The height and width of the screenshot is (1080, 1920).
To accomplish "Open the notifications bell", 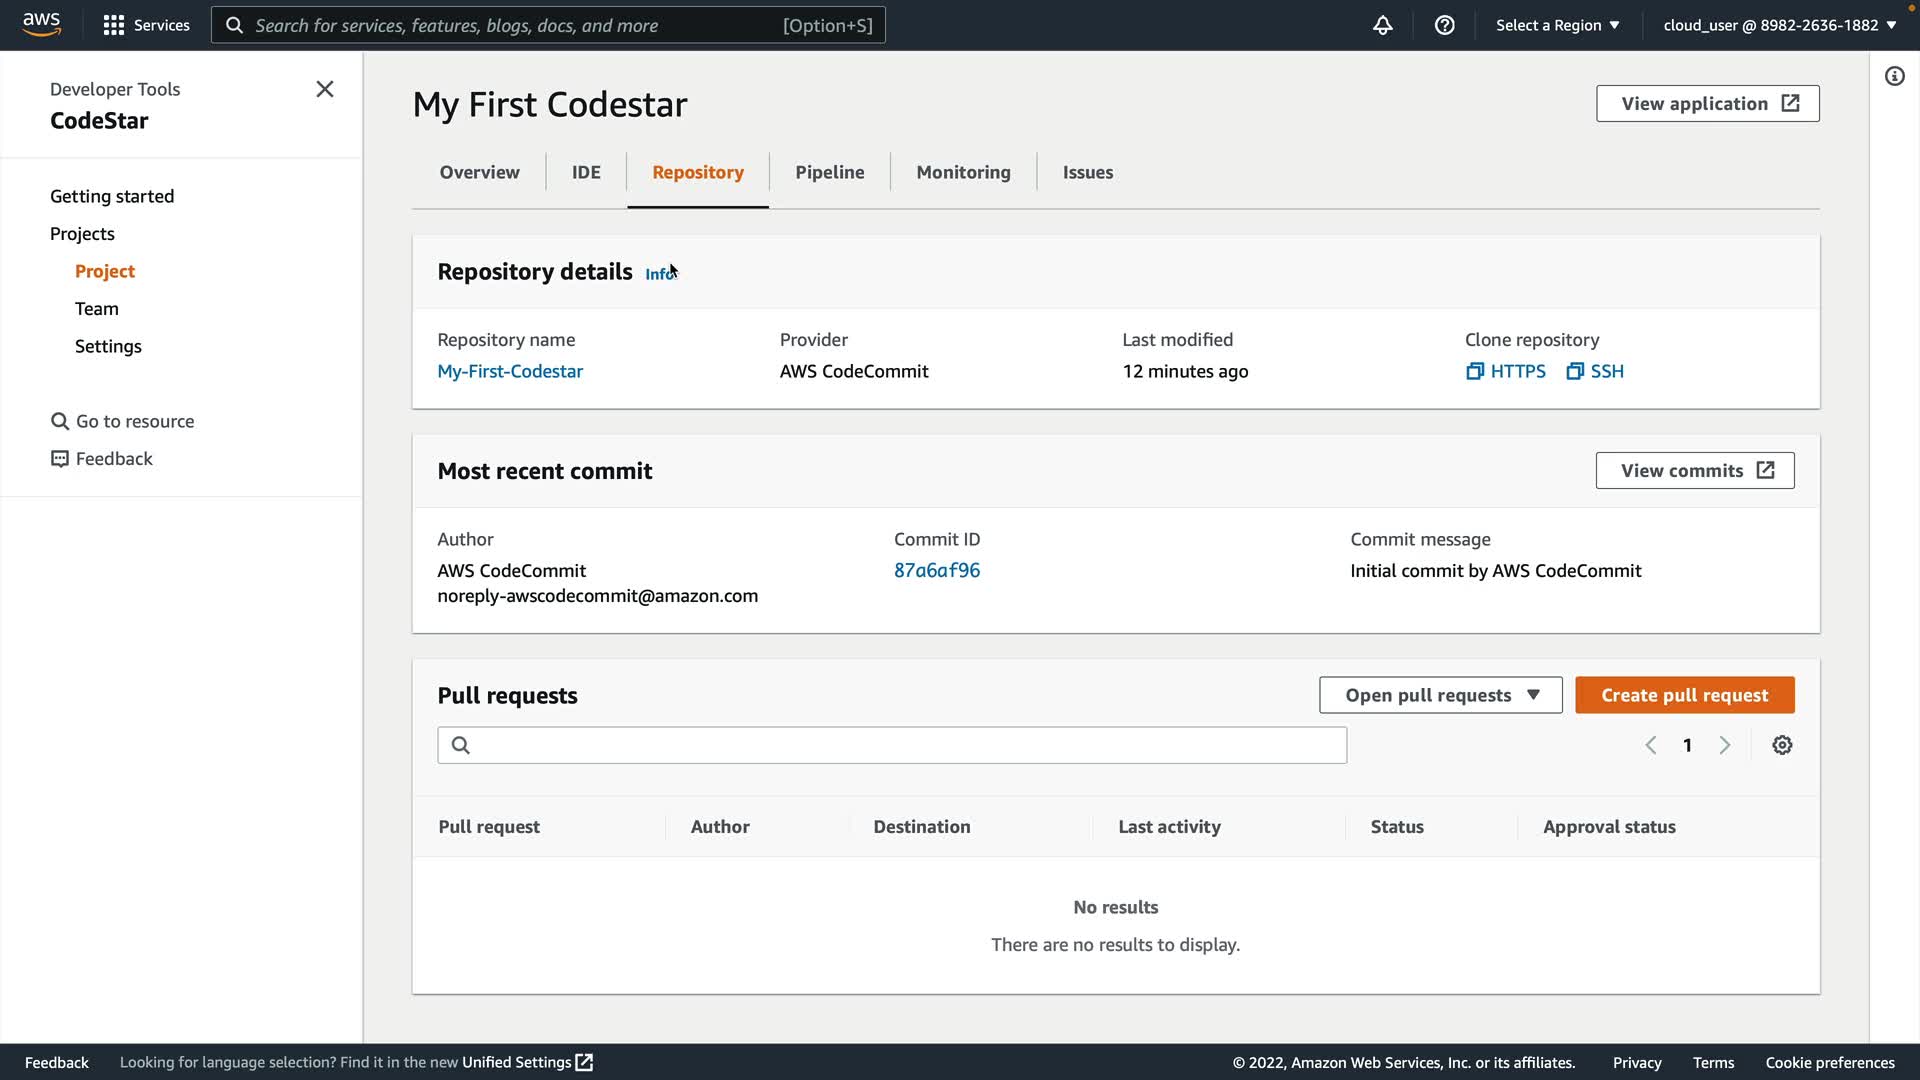I will point(1382,25).
